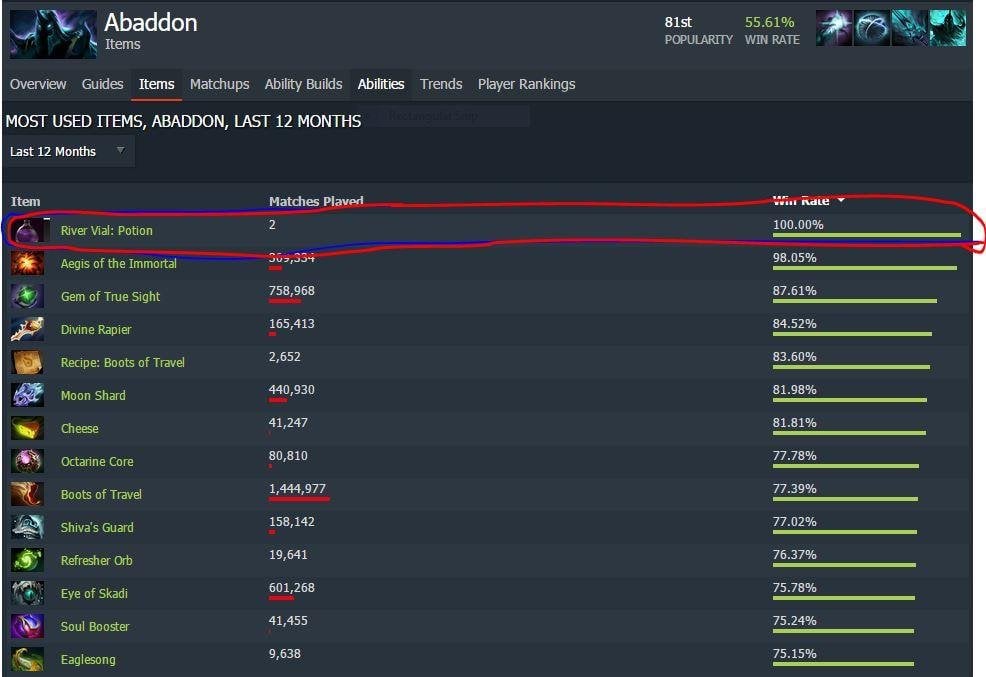Click the 84.52% win rate cell
The height and width of the screenshot is (677, 986).
(x=795, y=324)
